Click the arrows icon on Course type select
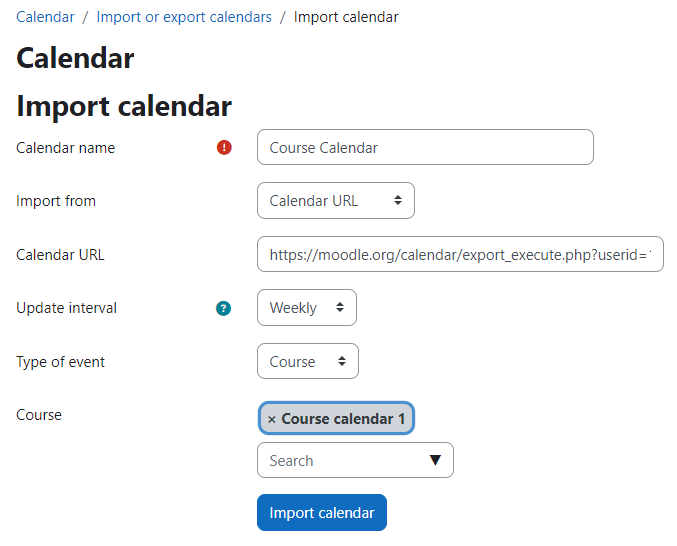This screenshot has height=546, width=677. click(342, 361)
